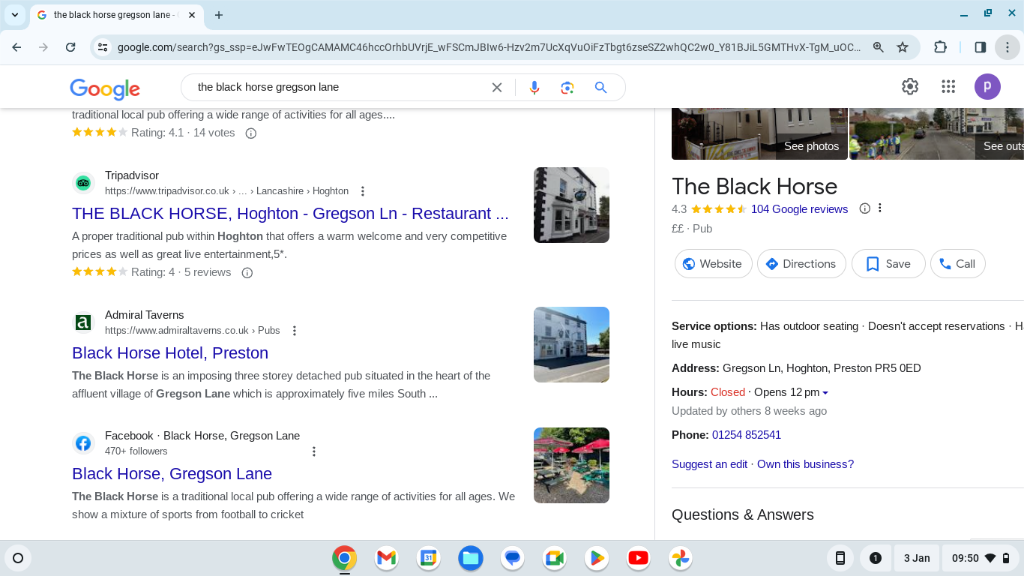
Task: Open Chrome extensions puzzle icon
Action: (x=940, y=47)
